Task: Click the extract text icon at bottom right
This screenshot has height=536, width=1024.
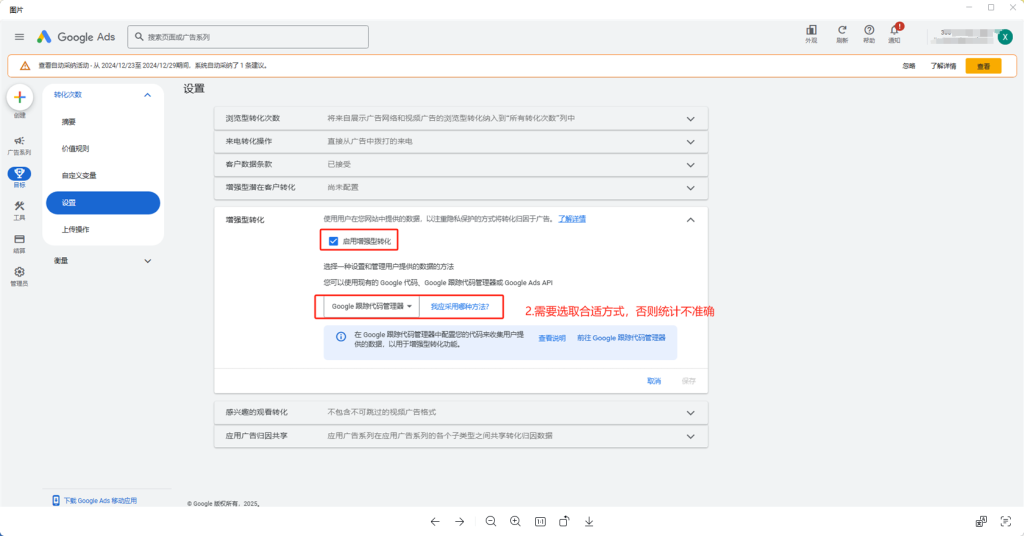Action: (x=1006, y=522)
